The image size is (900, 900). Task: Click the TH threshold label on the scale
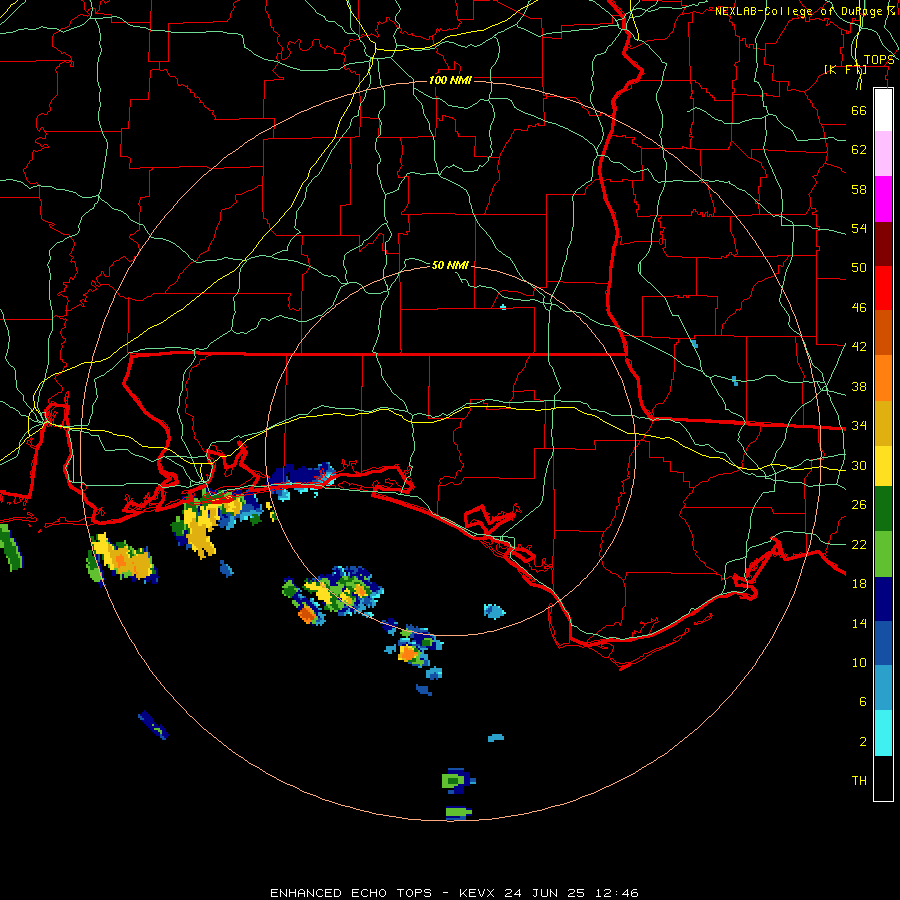point(859,781)
